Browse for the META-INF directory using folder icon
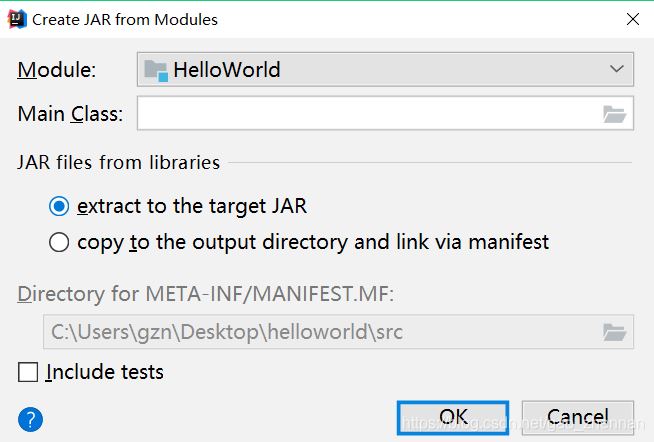 coord(615,331)
